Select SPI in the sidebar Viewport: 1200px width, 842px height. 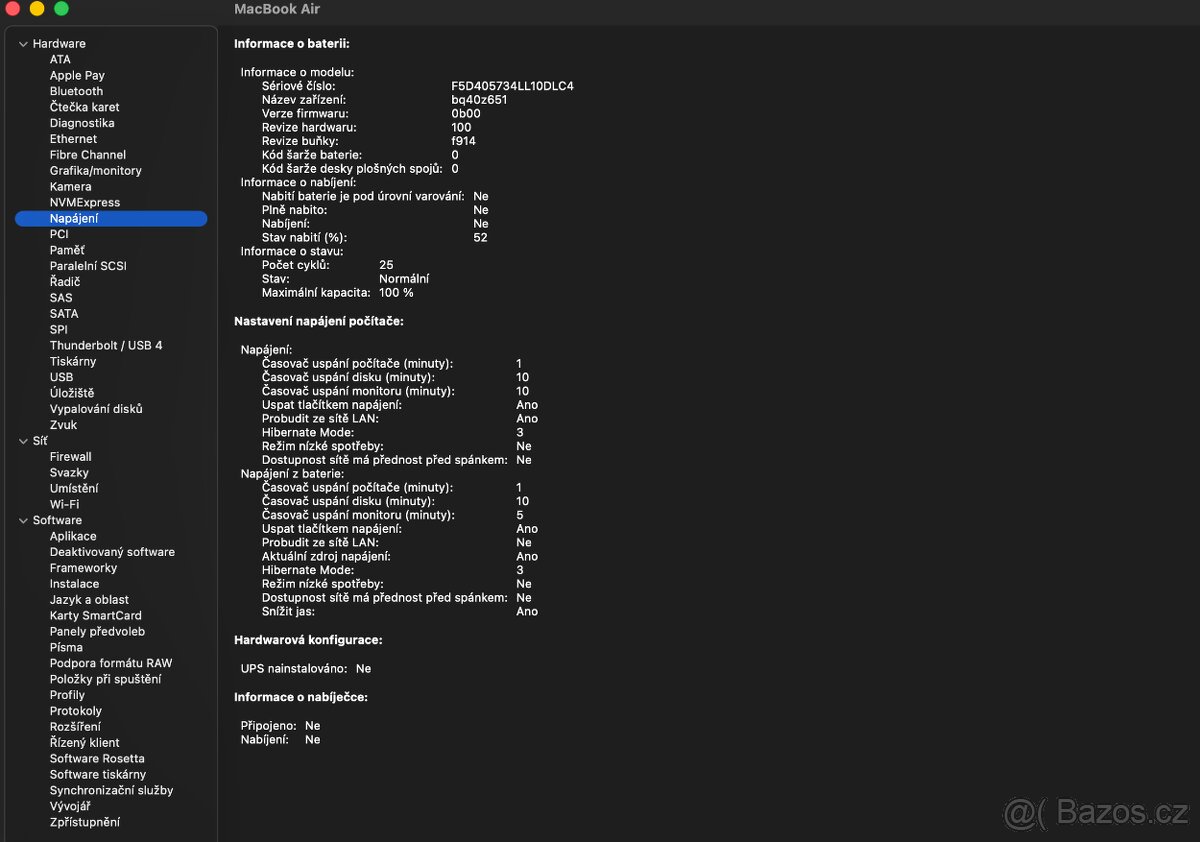[59, 330]
